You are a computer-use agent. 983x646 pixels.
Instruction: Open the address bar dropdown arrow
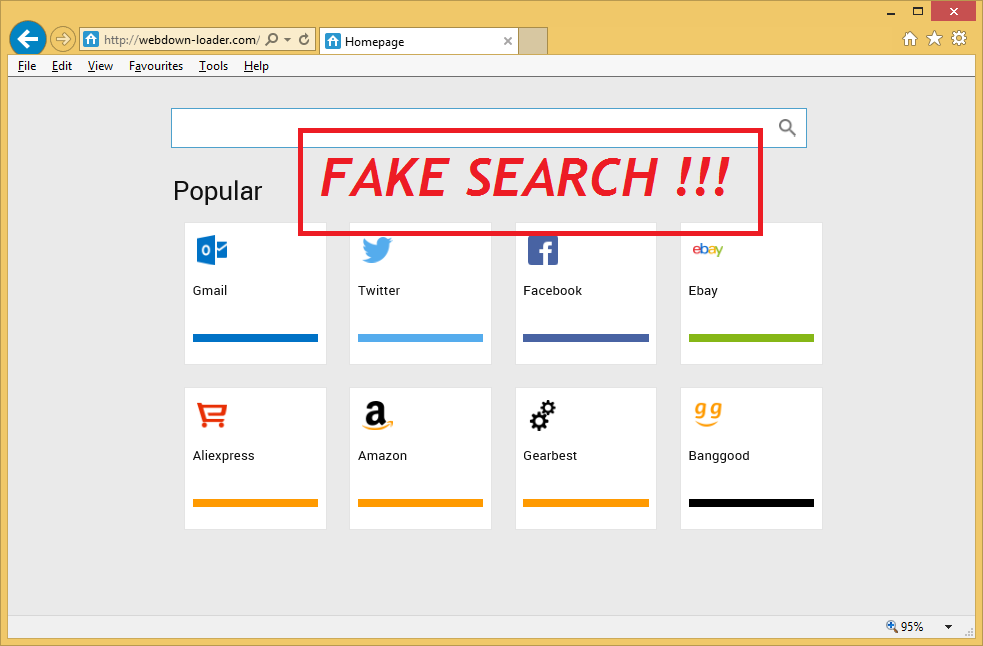(288, 40)
